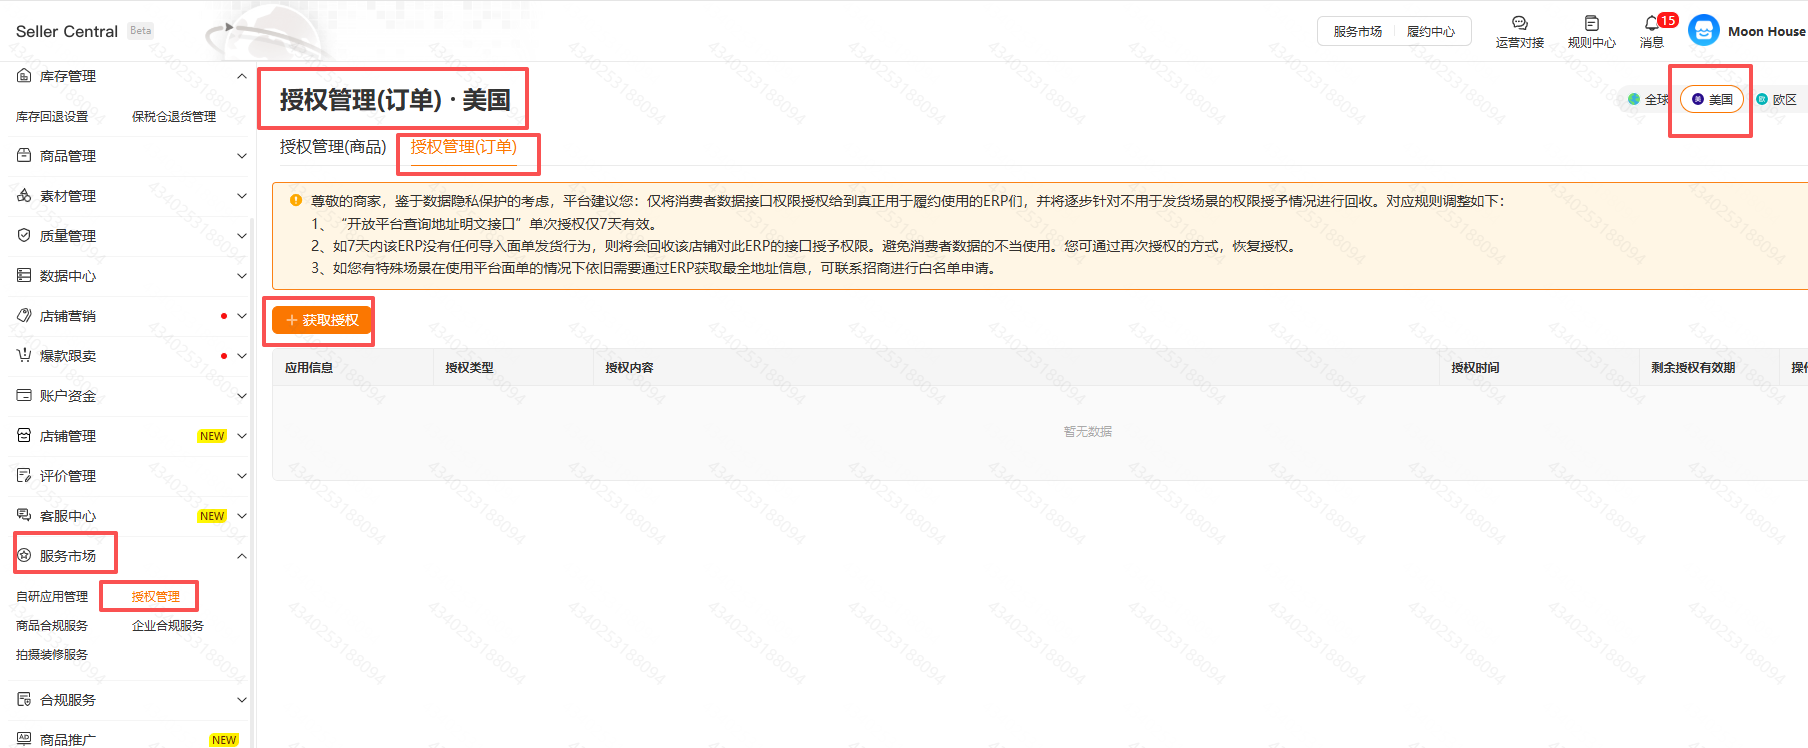Click the Moon House avatar icon
The height and width of the screenshot is (748, 1808).
tap(1703, 31)
